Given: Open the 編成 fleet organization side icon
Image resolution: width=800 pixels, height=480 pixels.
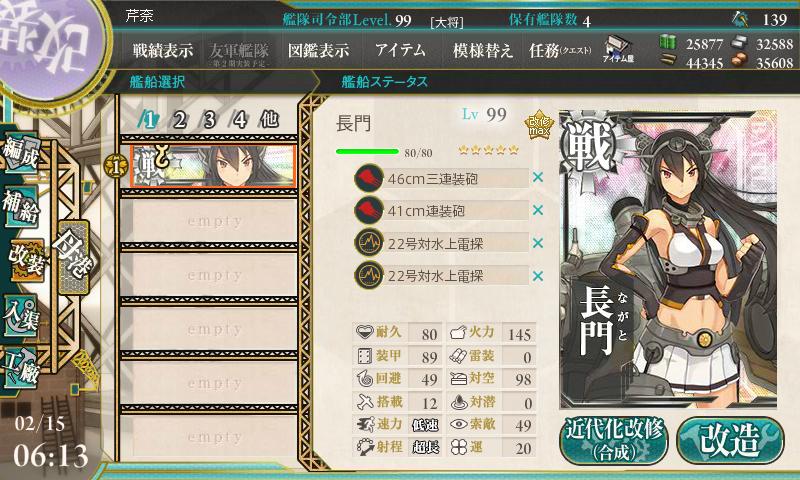Looking at the screenshot, I should click(21, 153).
